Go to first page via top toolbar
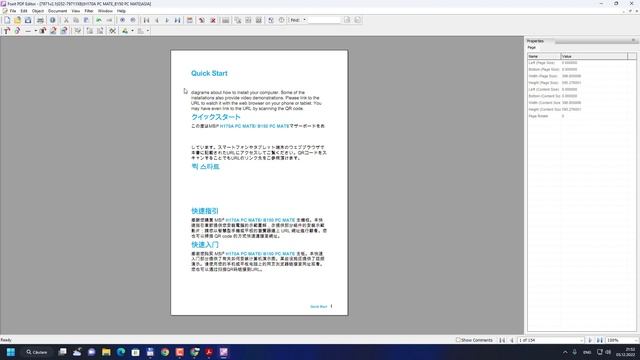Viewport: 640px width, 360px height. 146,20
